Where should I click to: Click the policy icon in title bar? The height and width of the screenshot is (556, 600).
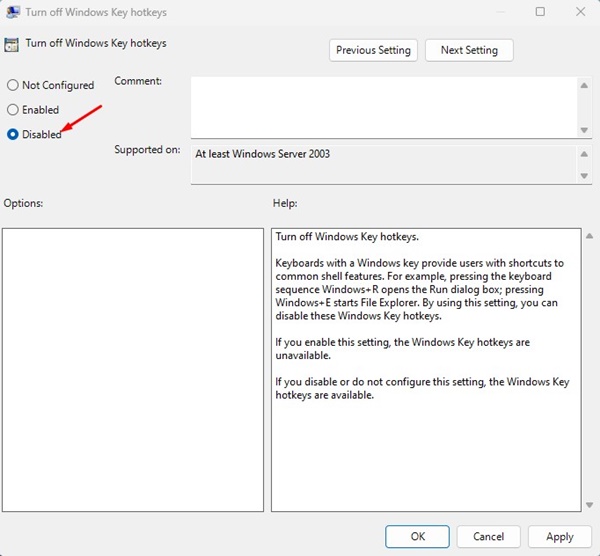[13, 12]
